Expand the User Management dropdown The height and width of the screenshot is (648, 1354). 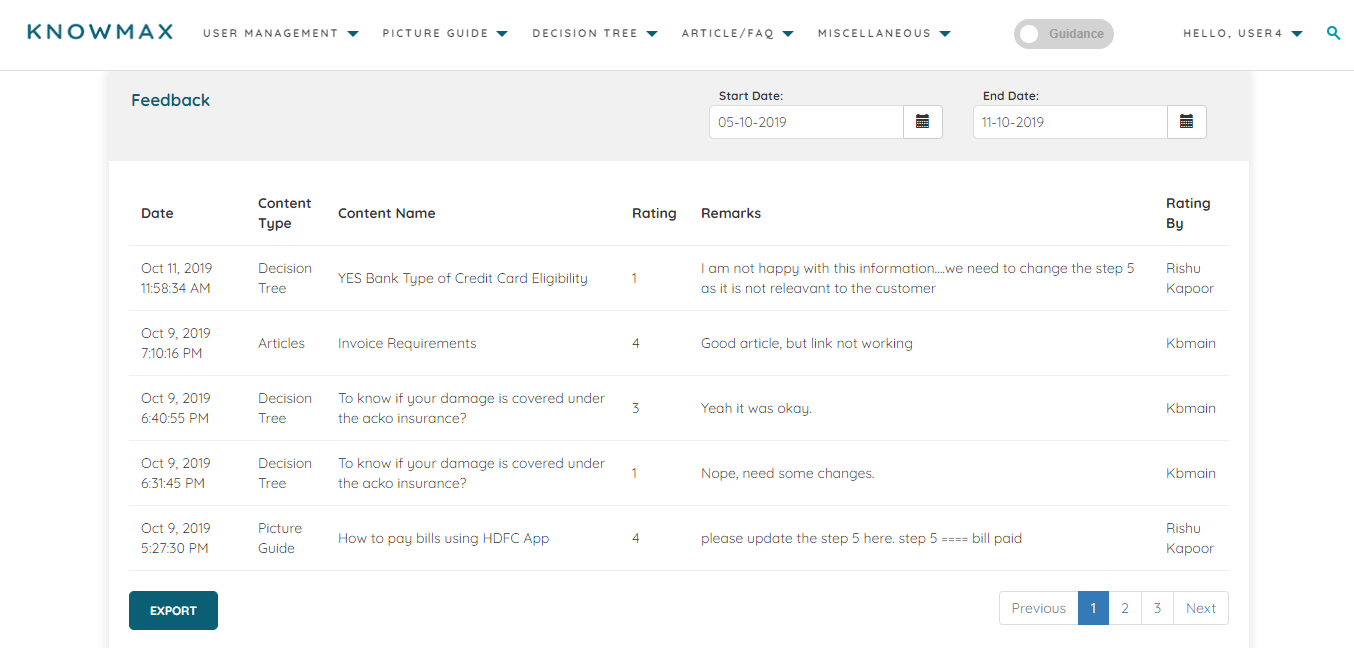coord(280,34)
